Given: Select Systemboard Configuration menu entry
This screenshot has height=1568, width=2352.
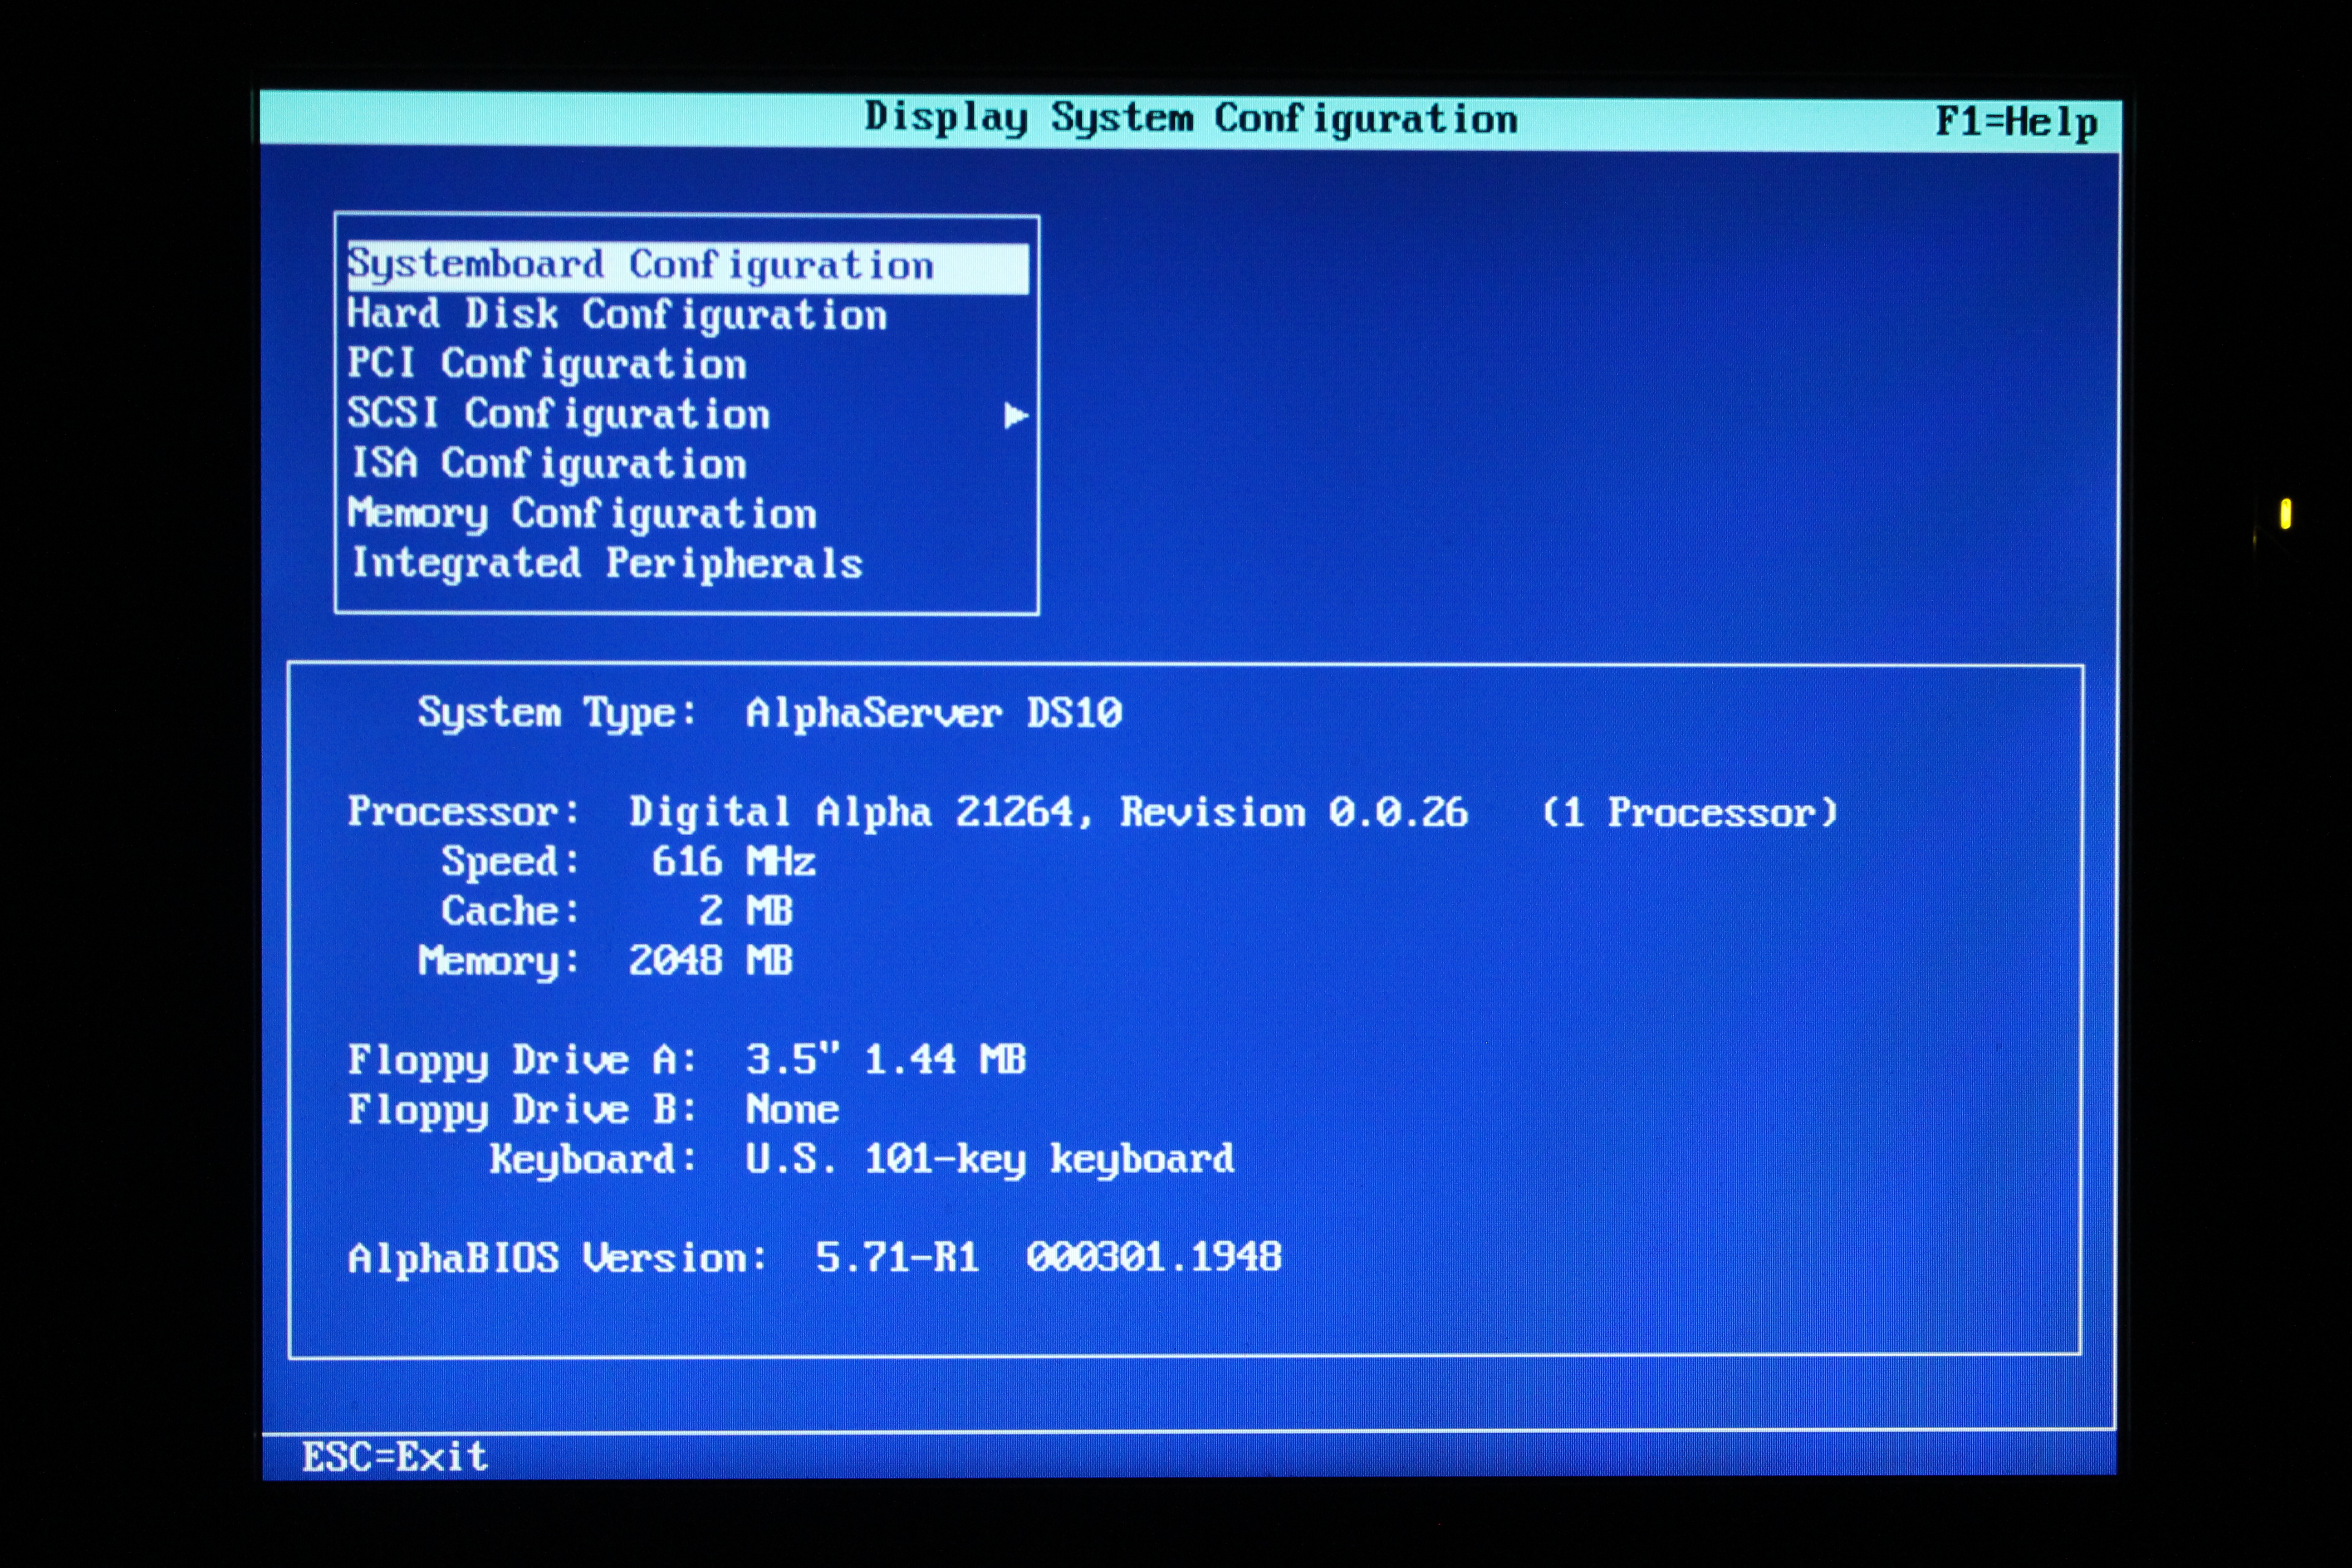Looking at the screenshot, I should click(x=640, y=266).
